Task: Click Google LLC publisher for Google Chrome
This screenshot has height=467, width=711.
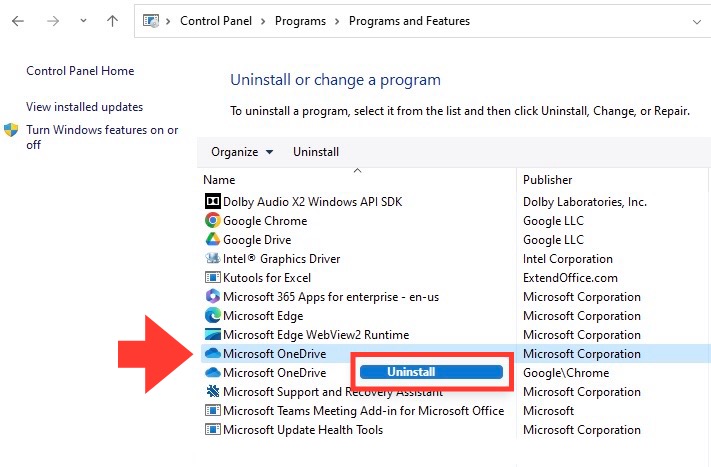Action: tap(553, 221)
